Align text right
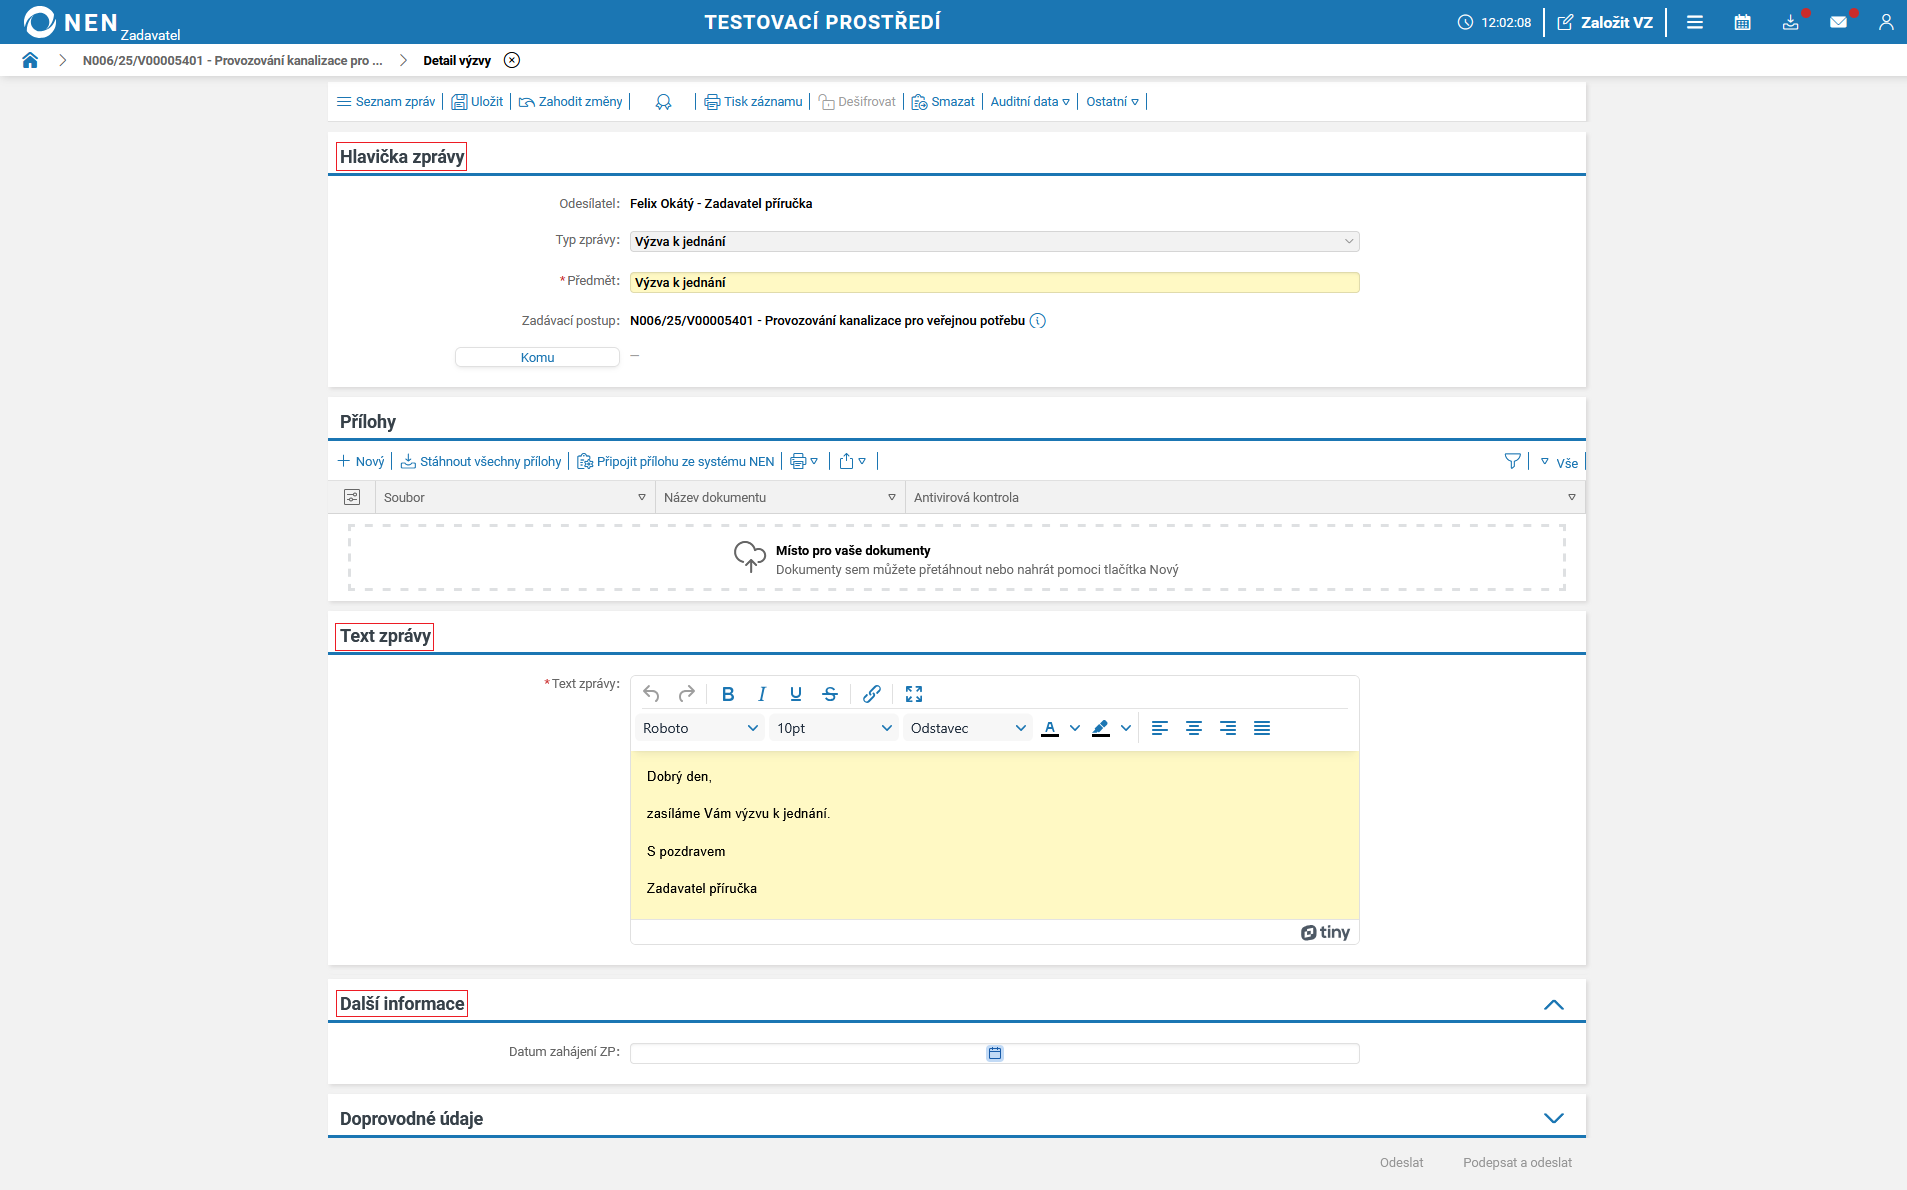 (x=1228, y=728)
